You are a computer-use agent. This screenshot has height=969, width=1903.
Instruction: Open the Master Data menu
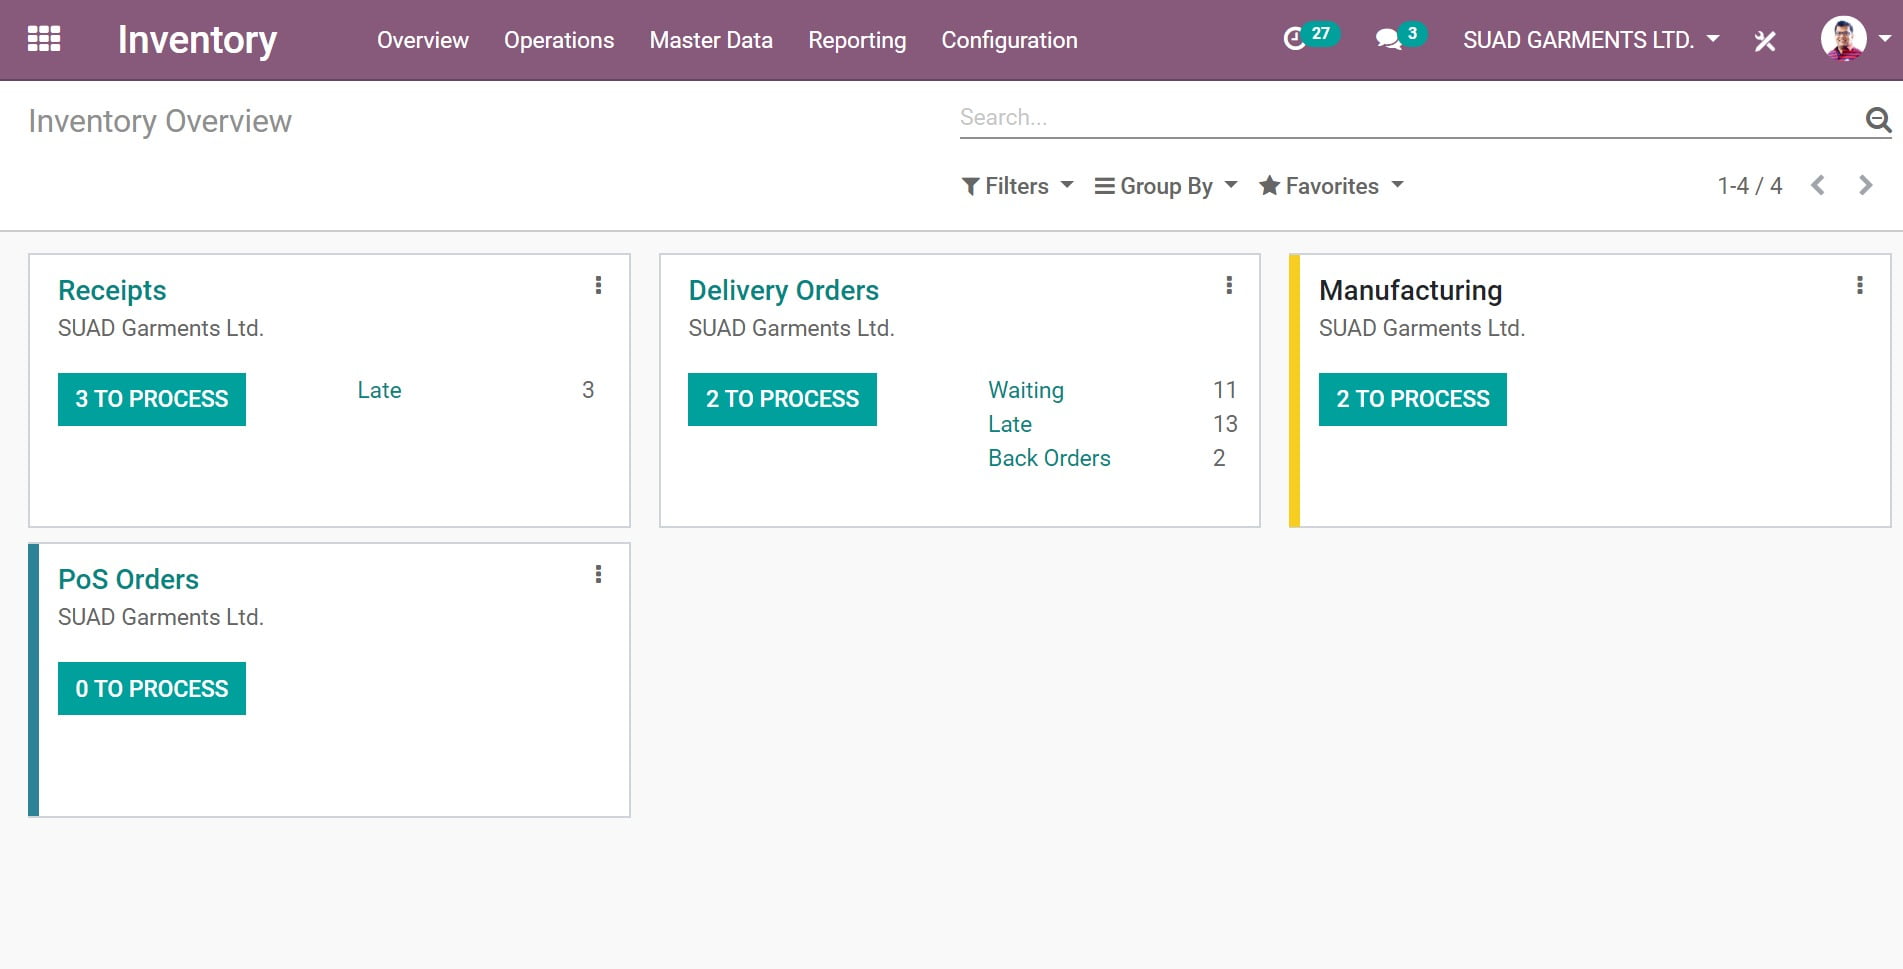click(x=711, y=40)
